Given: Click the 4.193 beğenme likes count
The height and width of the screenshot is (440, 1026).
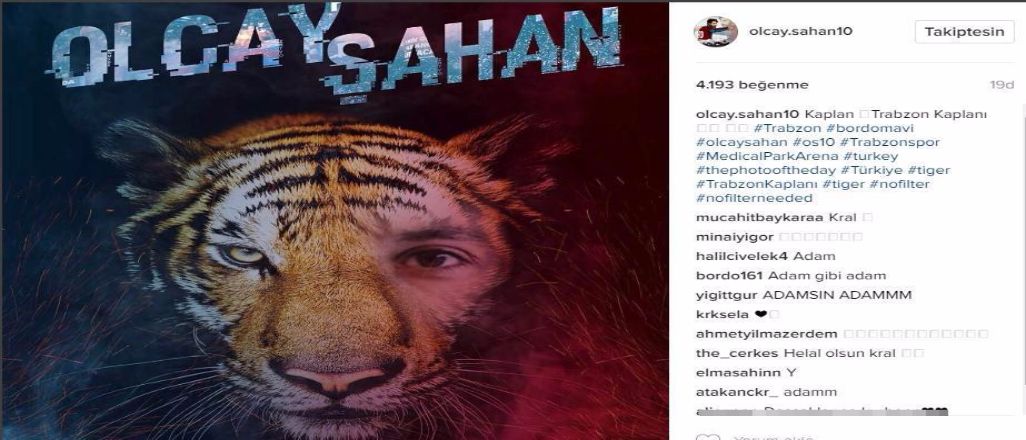Looking at the screenshot, I should click(x=752, y=85).
